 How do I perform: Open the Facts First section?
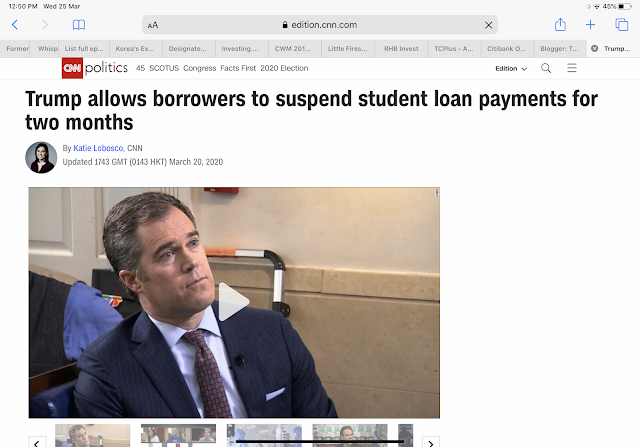[238, 68]
